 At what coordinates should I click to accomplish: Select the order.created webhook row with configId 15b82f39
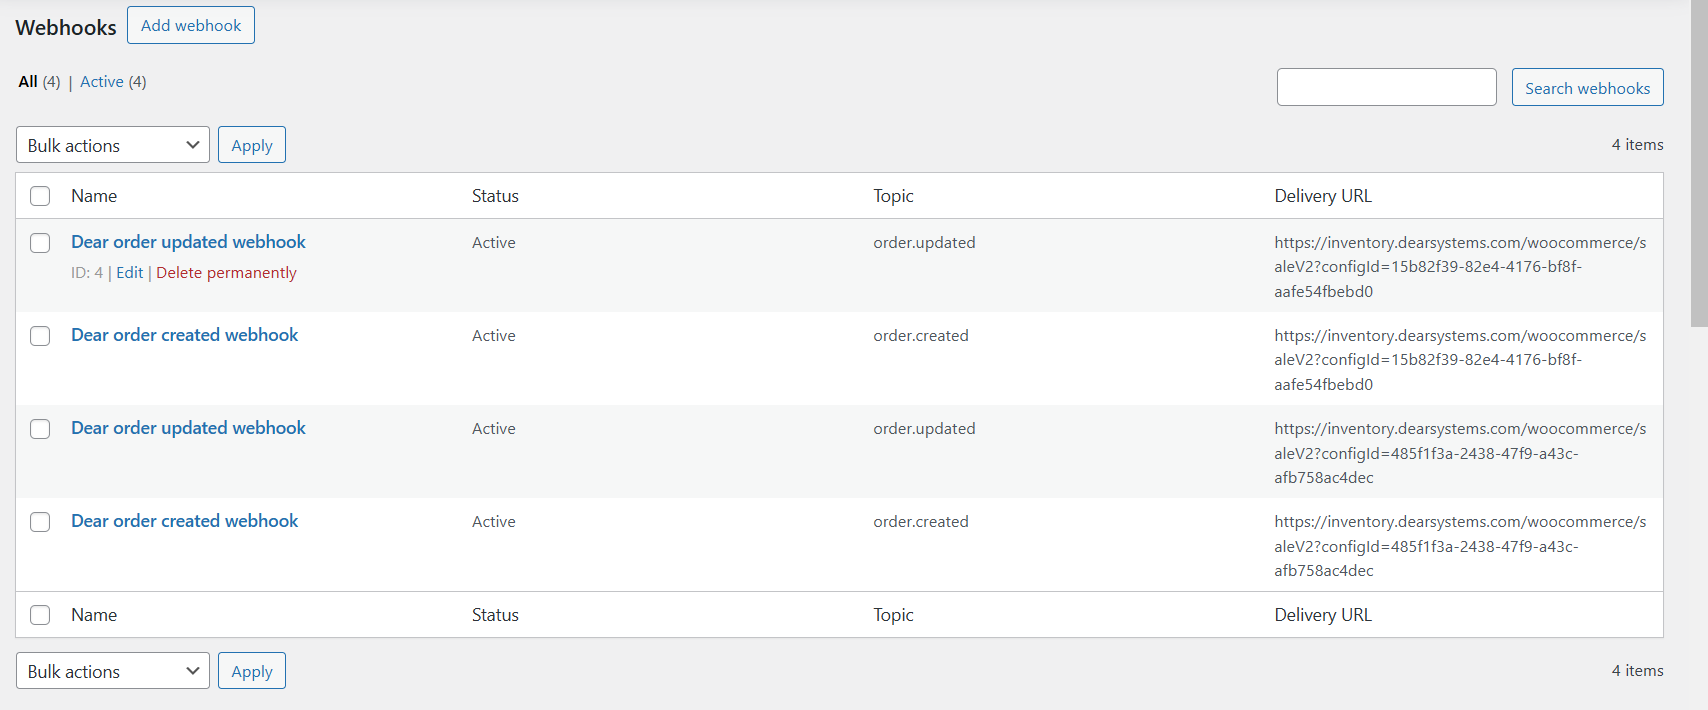tap(40, 336)
